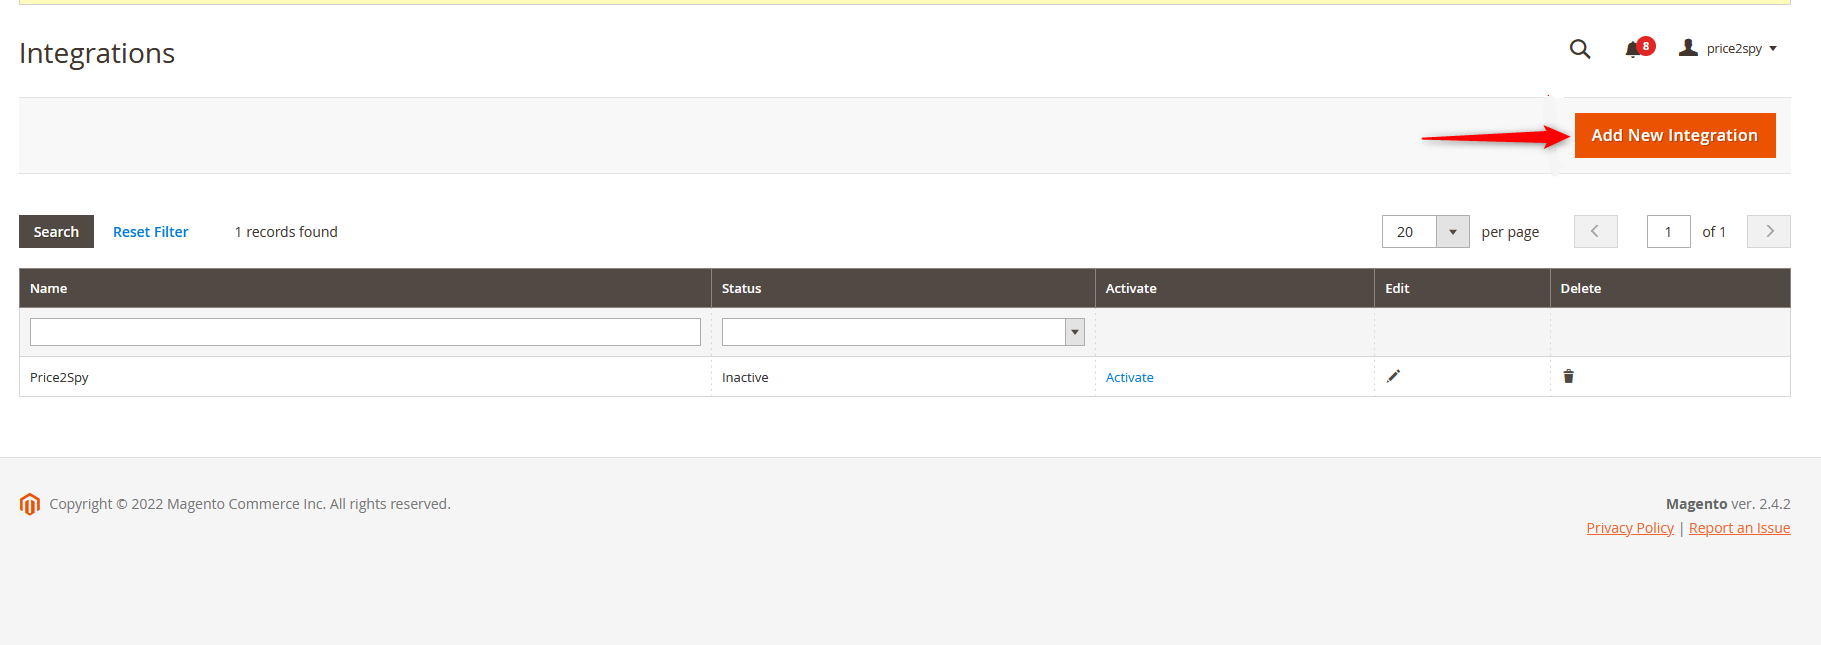Click the Search button
This screenshot has height=645, width=1821.
tap(56, 232)
